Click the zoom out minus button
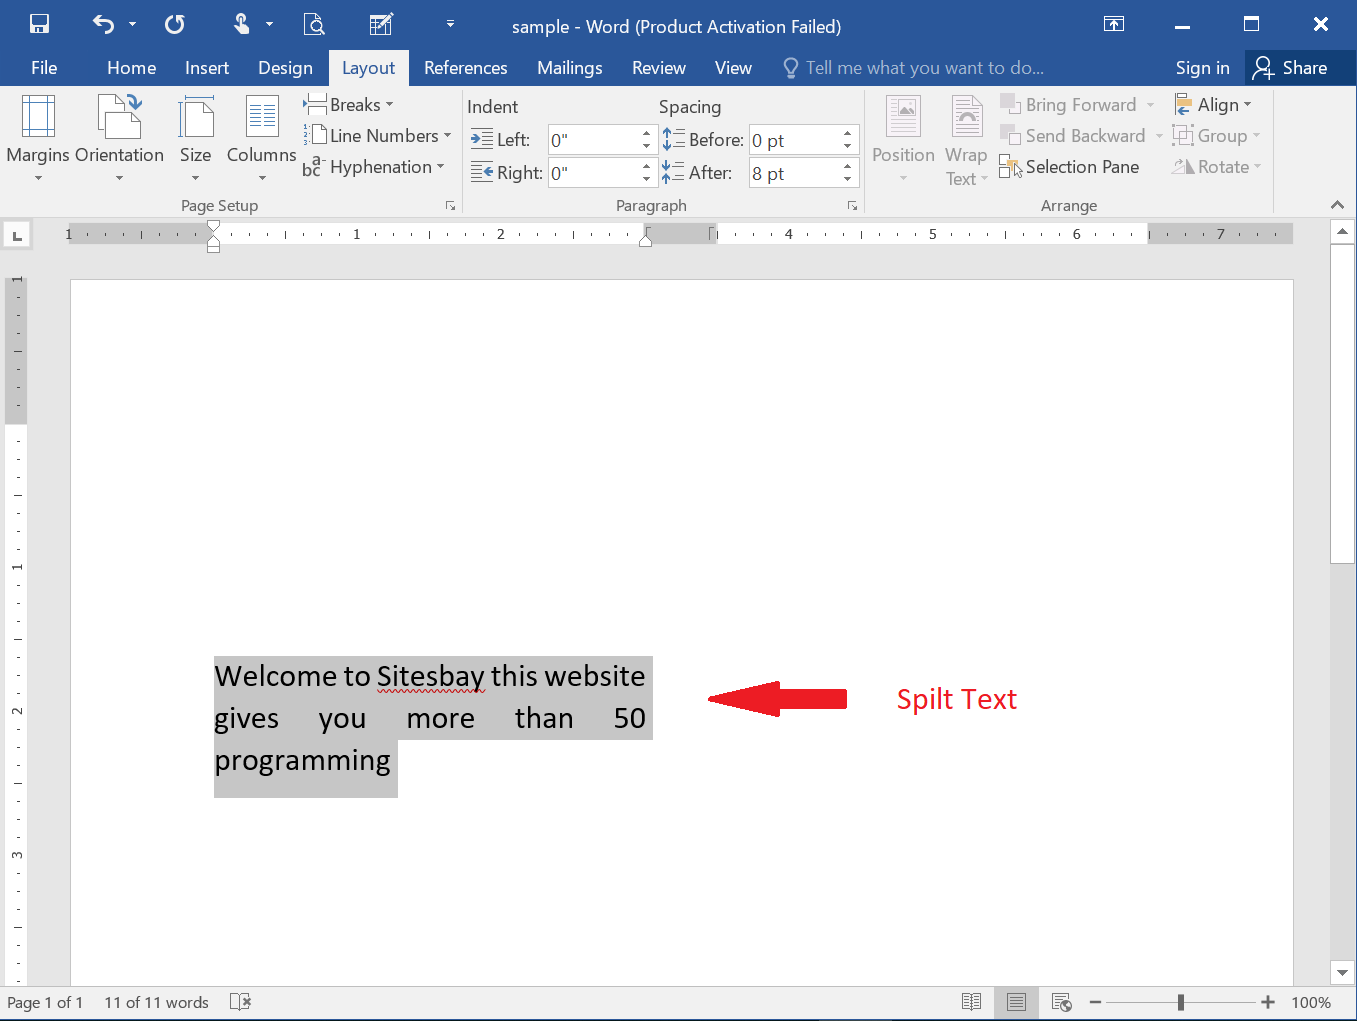The height and width of the screenshot is (1021, 1357). click(x=1095, y=1002)
